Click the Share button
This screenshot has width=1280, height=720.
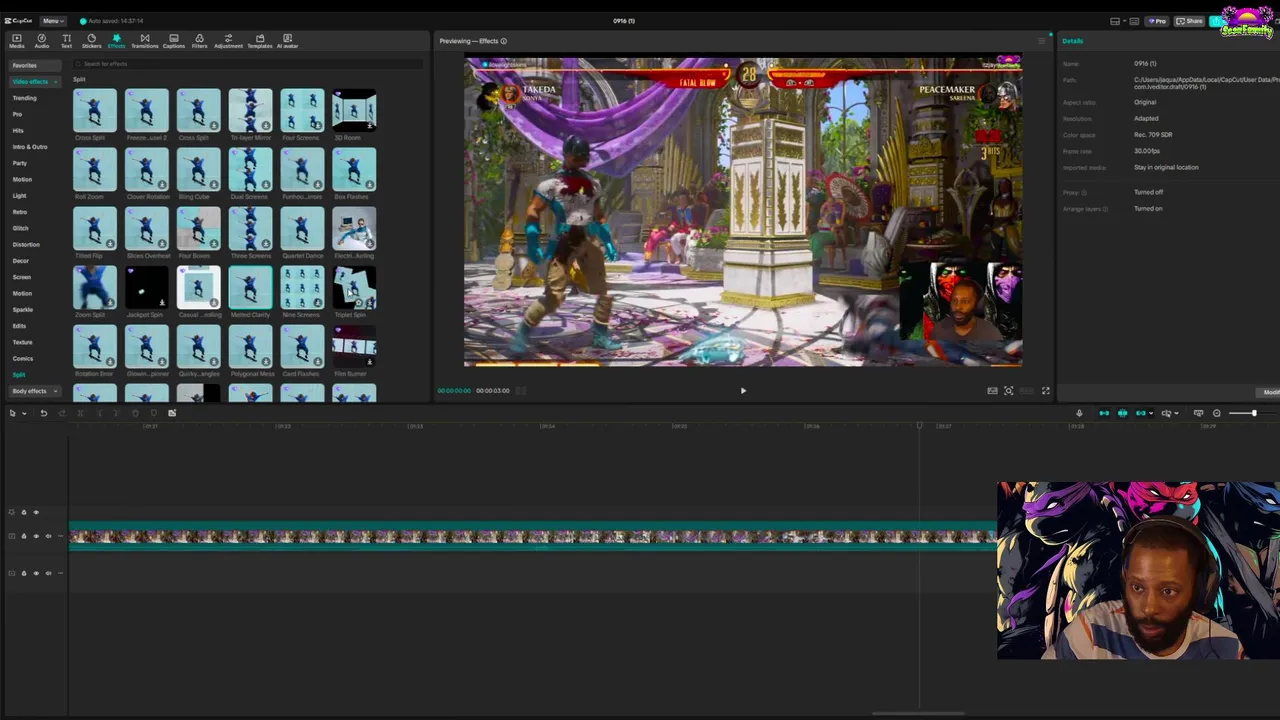[1189, 21]
